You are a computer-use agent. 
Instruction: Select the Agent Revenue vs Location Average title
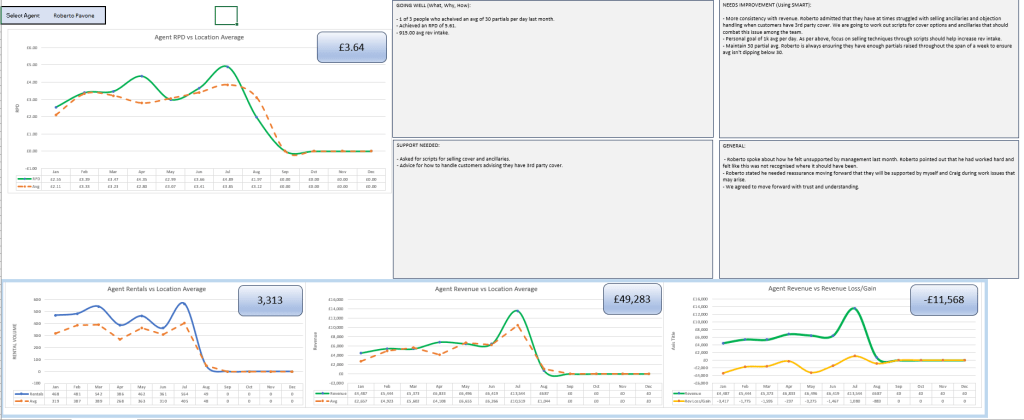click(x=486, y=289)
